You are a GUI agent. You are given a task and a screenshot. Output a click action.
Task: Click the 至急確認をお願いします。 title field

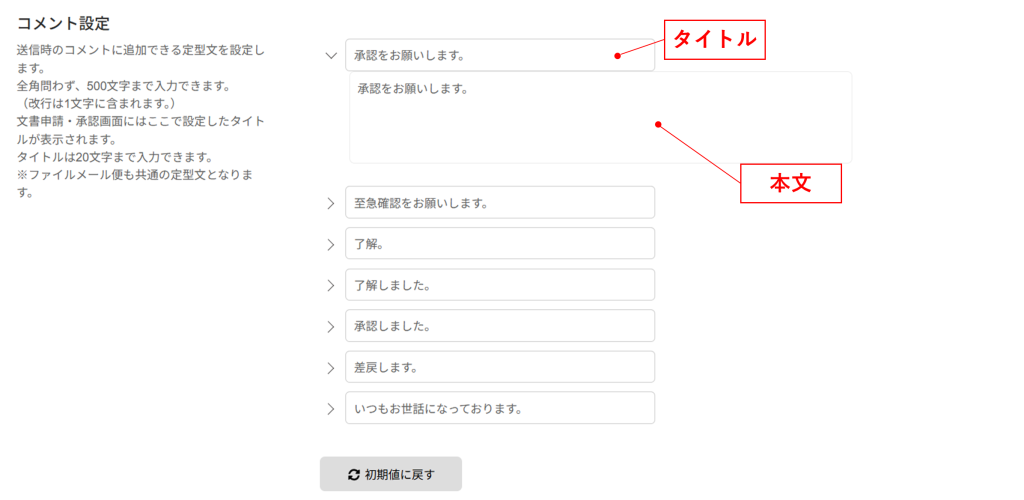coord(500,202)
